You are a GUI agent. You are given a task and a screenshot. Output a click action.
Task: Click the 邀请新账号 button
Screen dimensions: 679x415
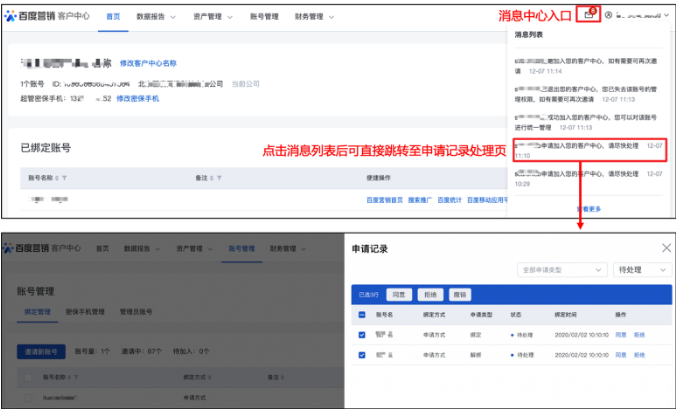click(x=41, y=352)
